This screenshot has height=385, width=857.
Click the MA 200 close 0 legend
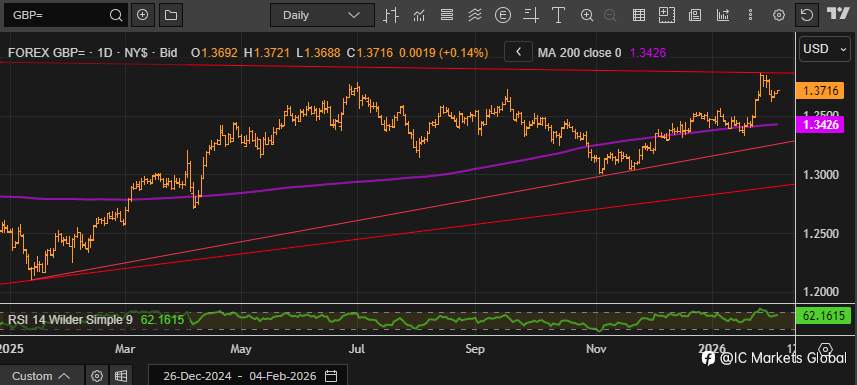pos(579,52)
